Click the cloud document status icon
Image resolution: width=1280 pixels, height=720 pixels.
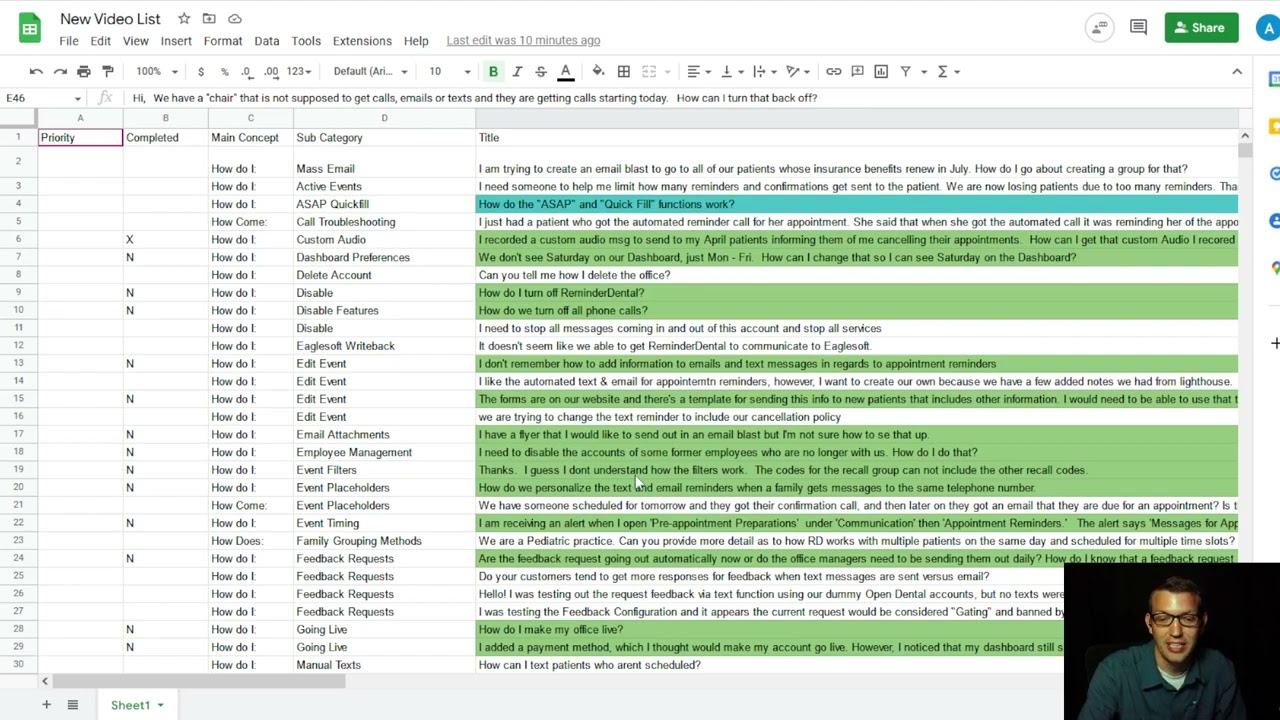(x=234, y=19)
